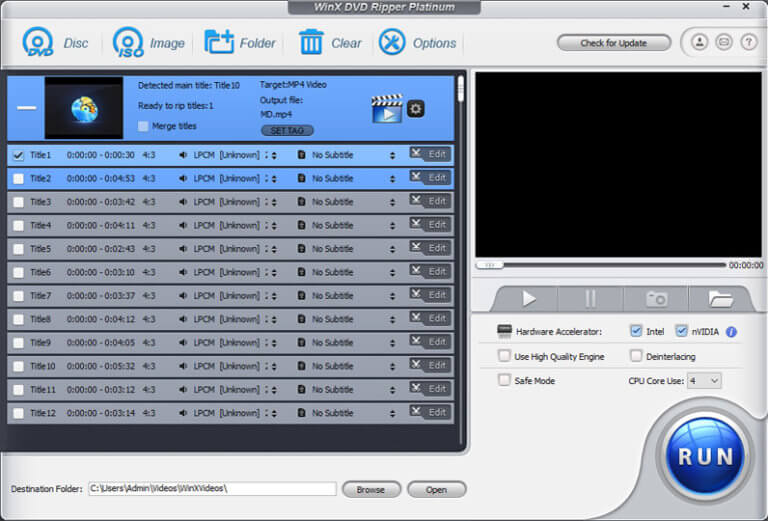This screenshot has width=768, height=521.
Task: Click the Destination Folder path field
Action: (212, 488)
